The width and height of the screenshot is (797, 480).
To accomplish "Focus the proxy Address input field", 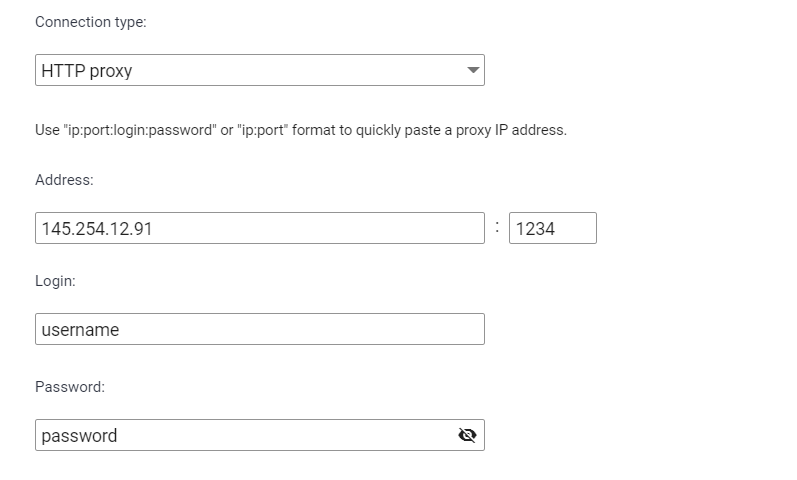I will click(x=260, y=228).
